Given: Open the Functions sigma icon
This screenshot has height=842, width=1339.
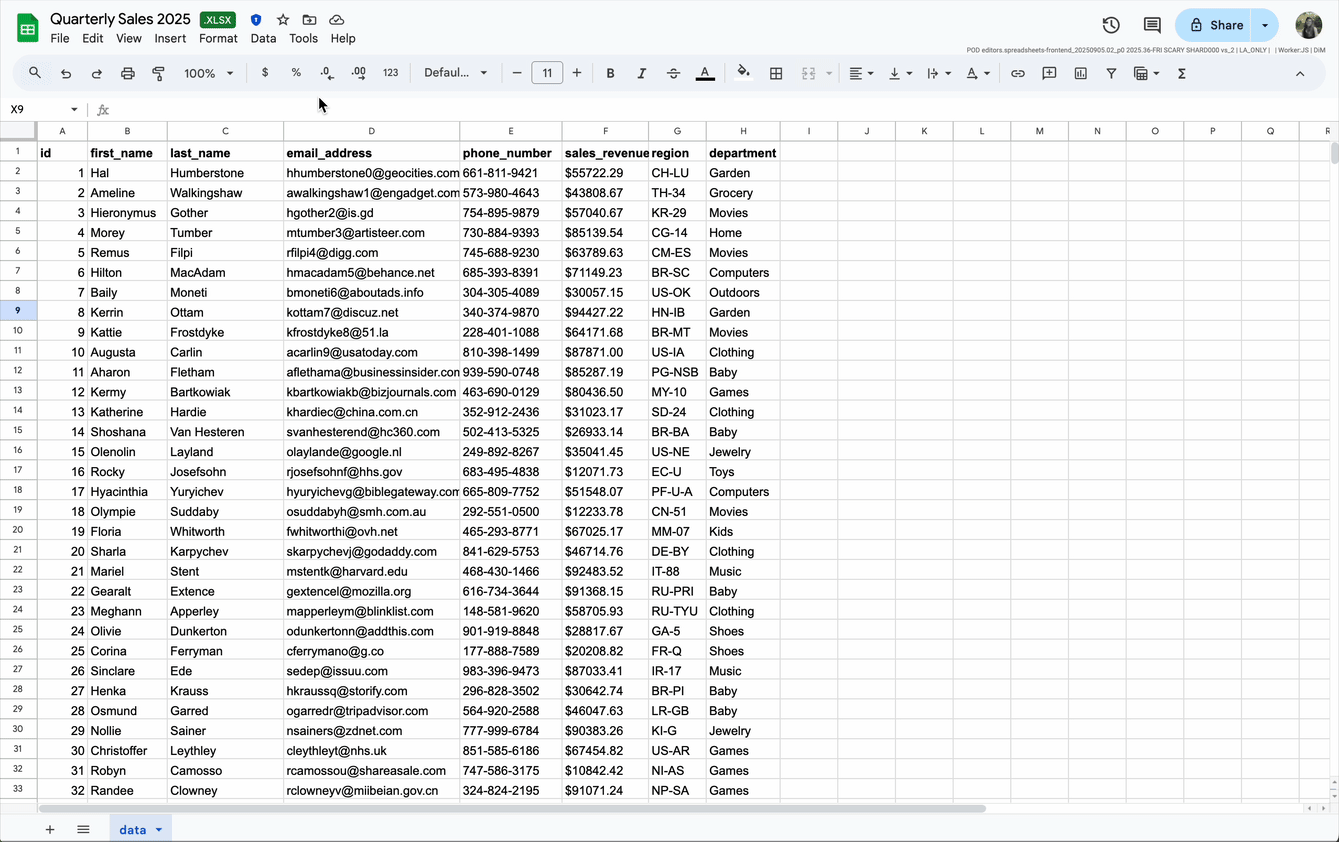Looking at the screenshot, I should click(x=1181, y=73).
